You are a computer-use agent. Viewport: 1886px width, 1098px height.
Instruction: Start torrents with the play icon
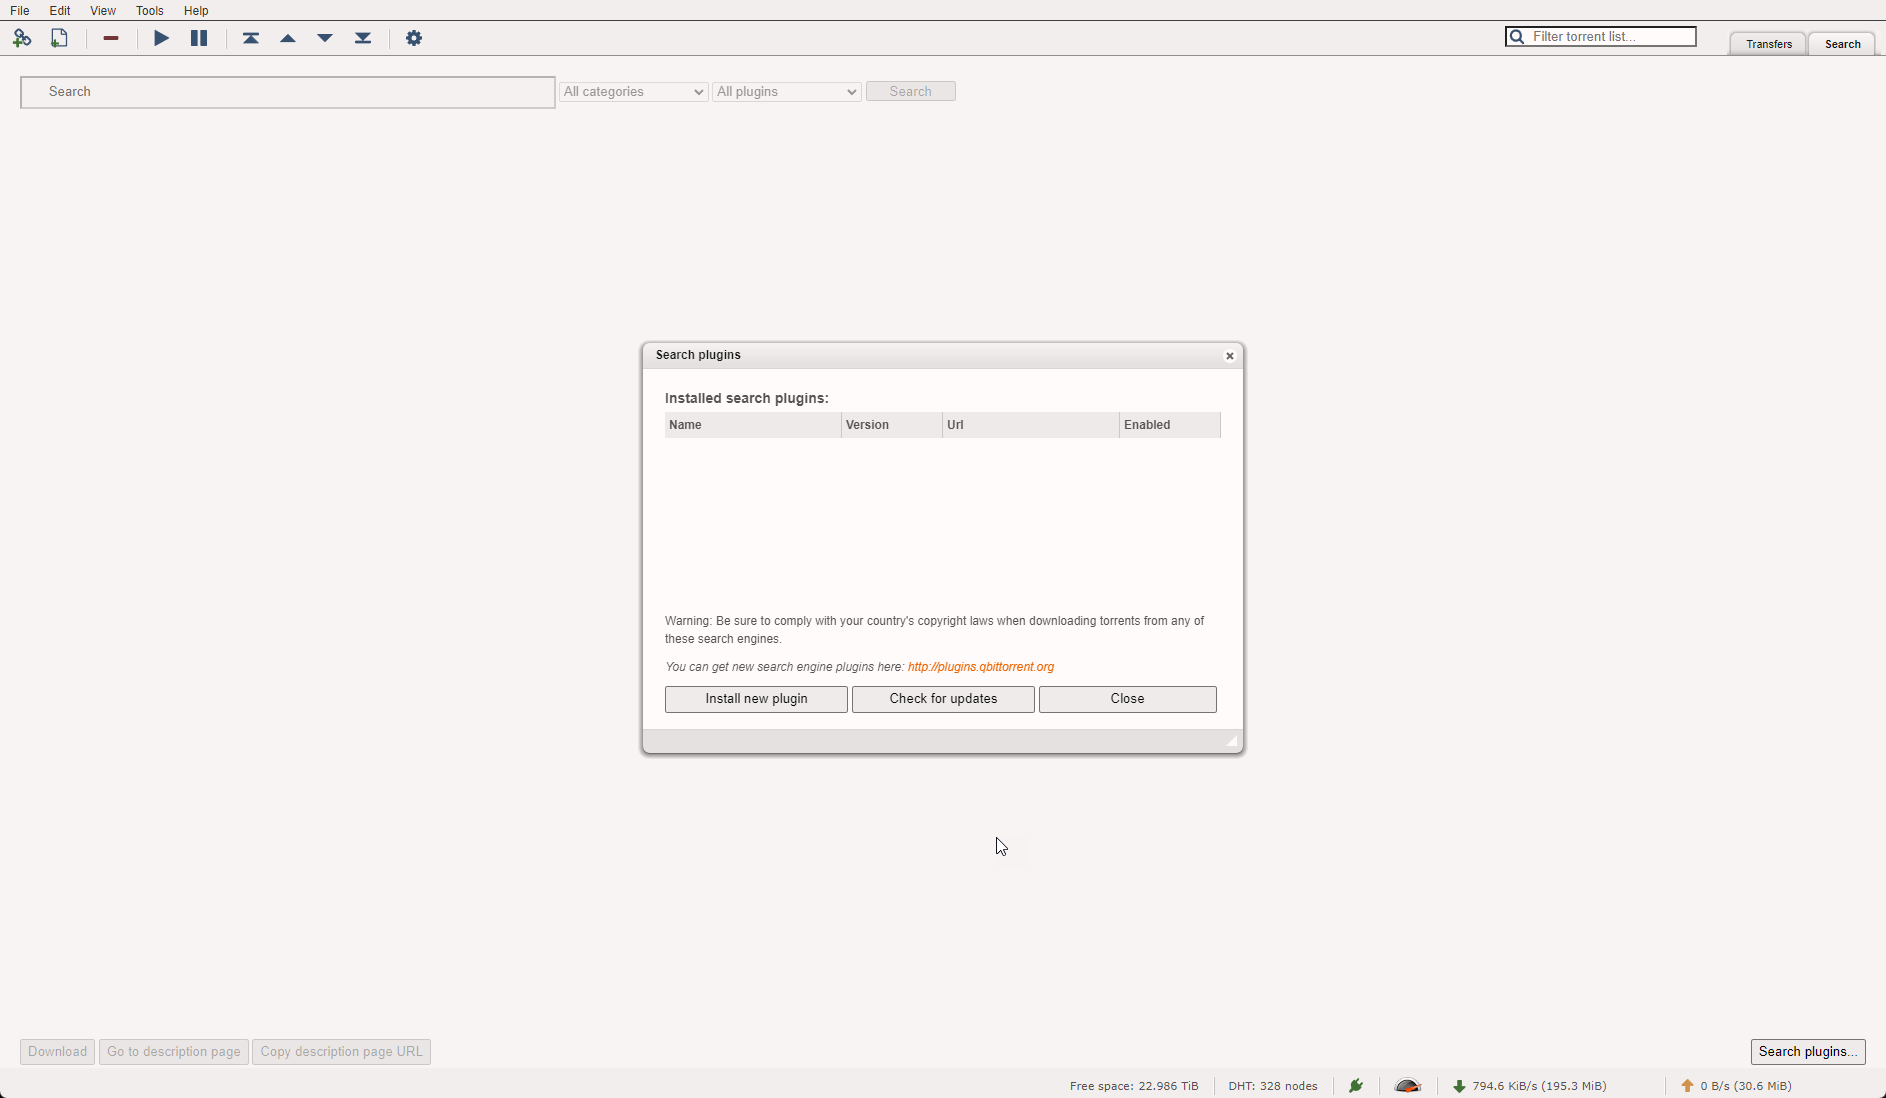click(161, 38)
